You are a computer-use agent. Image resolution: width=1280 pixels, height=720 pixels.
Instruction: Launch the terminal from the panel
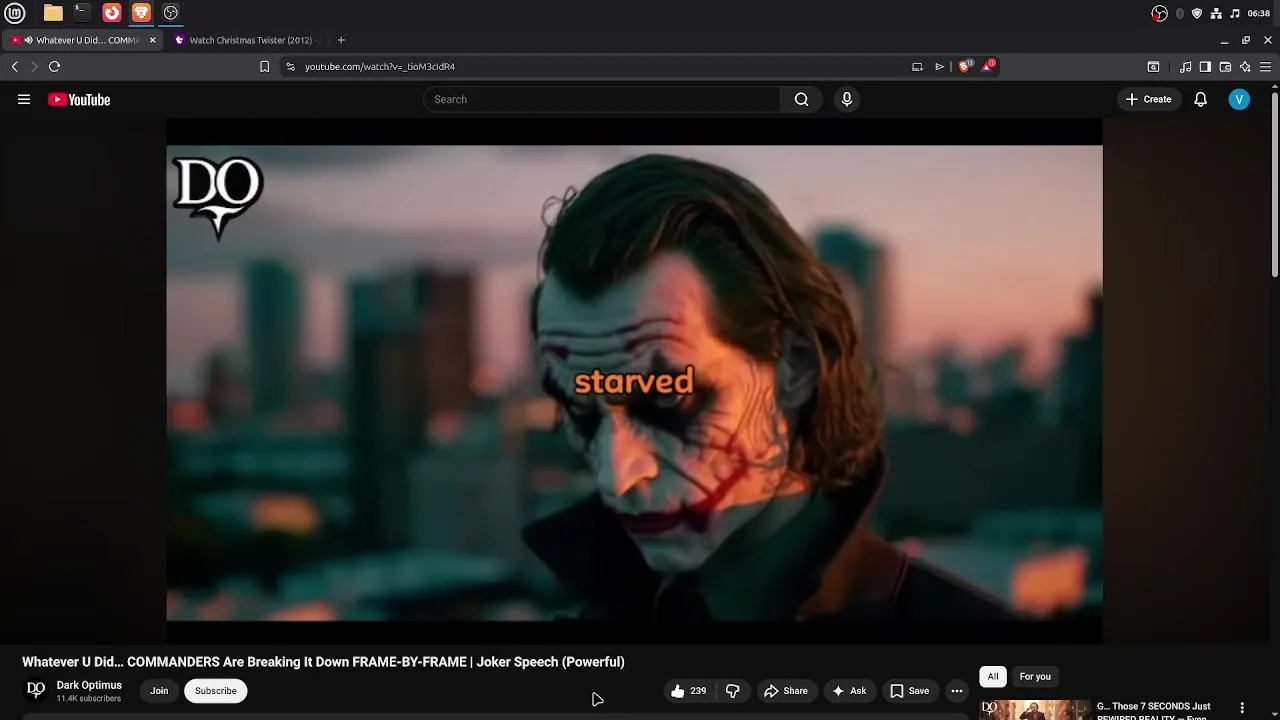click(x=82, y=13)
